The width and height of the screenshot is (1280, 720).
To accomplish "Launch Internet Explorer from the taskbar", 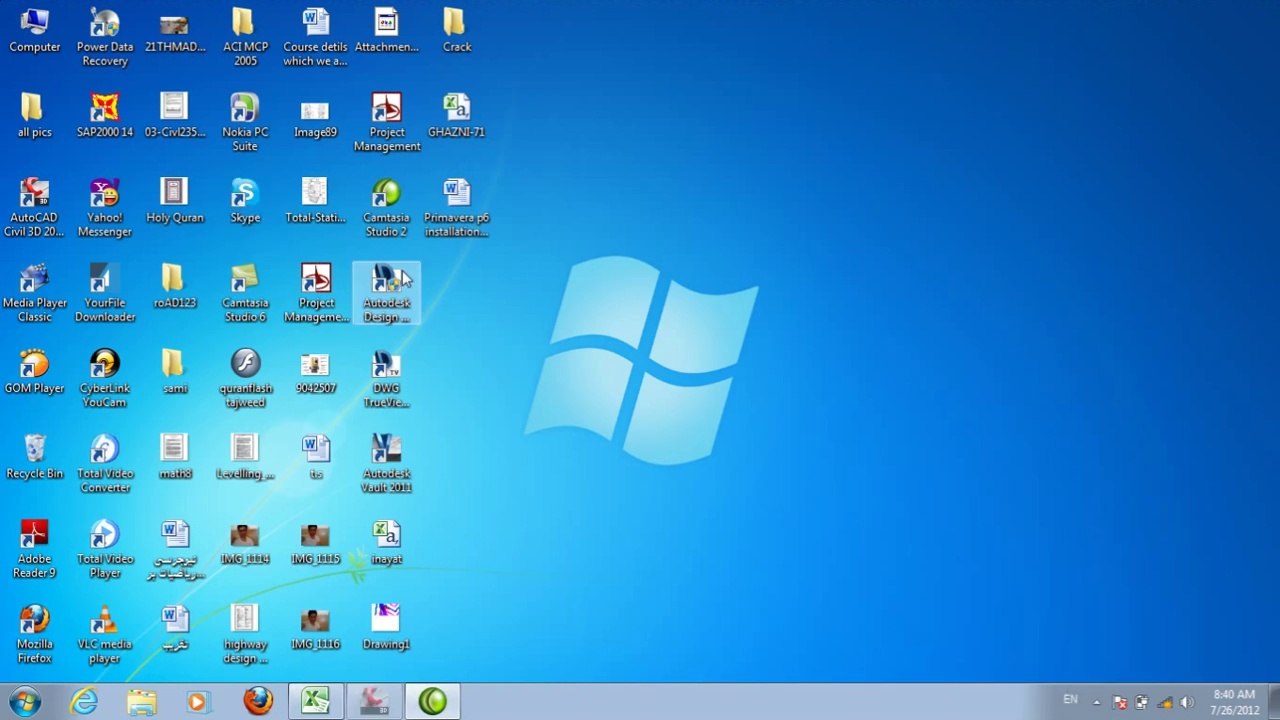I will 84,701.
